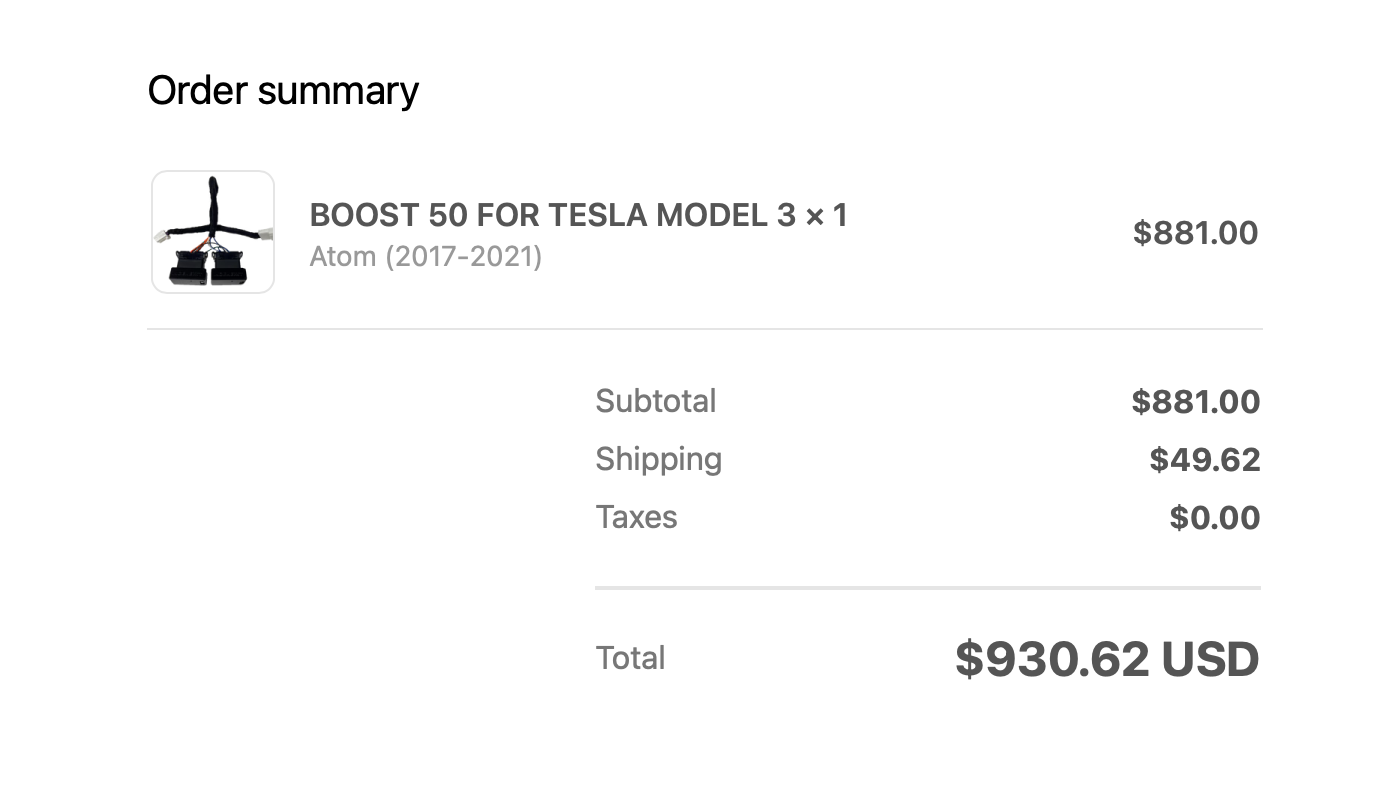1376x786 pixels.
Task: Click the black connectors in the product image
Action: pyautogui.click(x=208, y=268)
